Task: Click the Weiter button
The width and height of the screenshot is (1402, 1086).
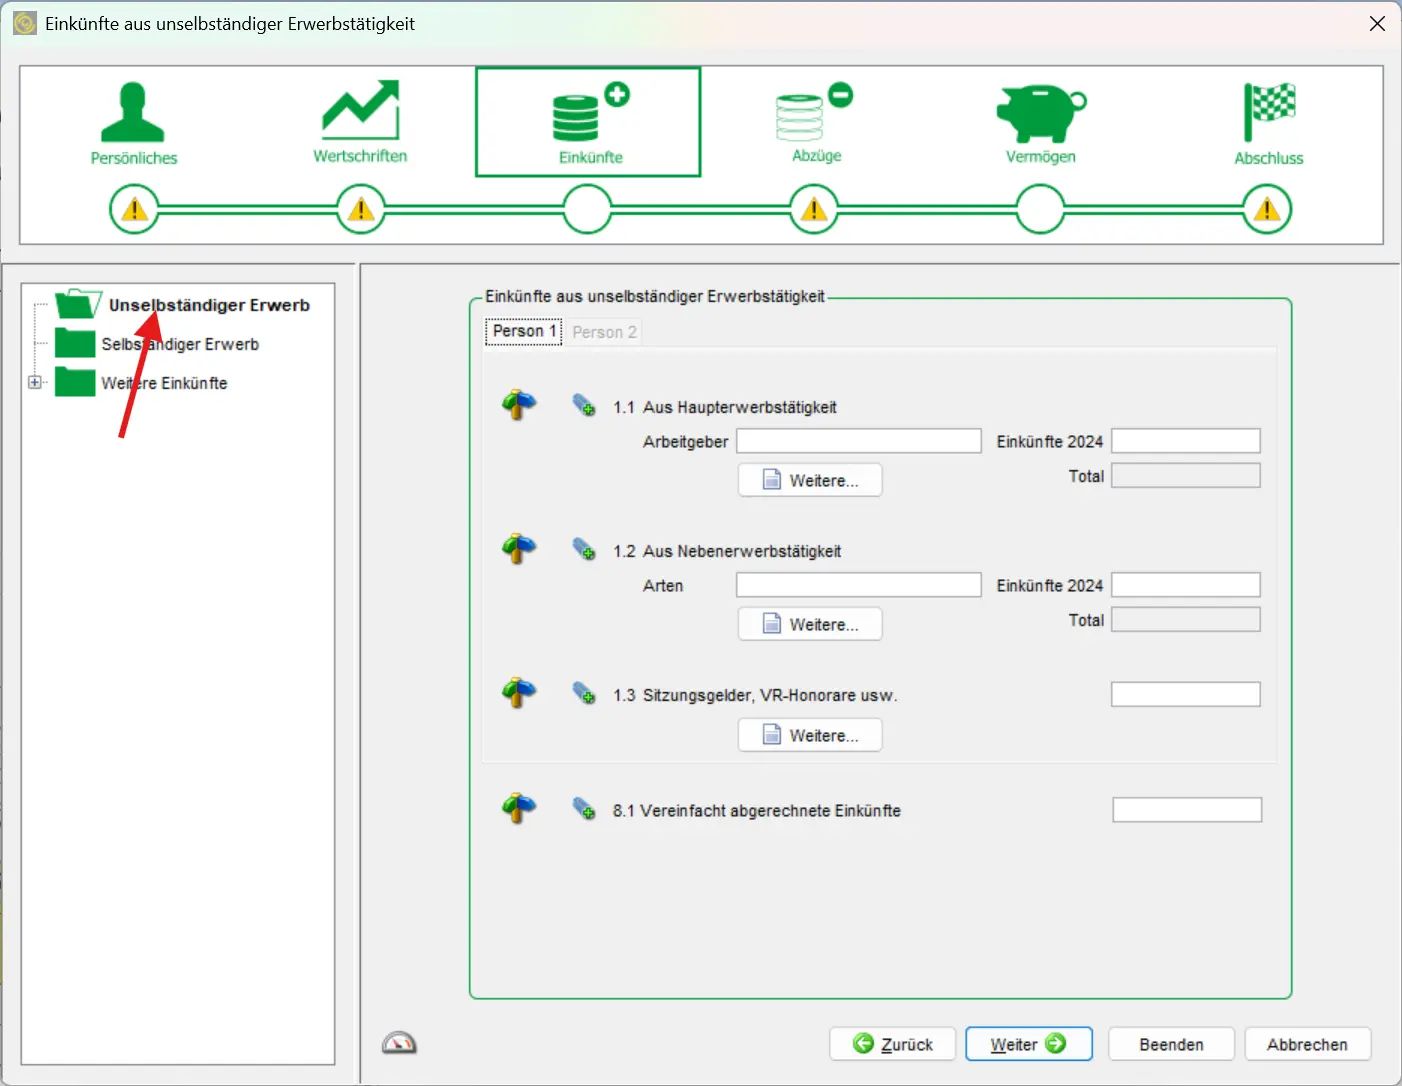Action: 1028,1044
